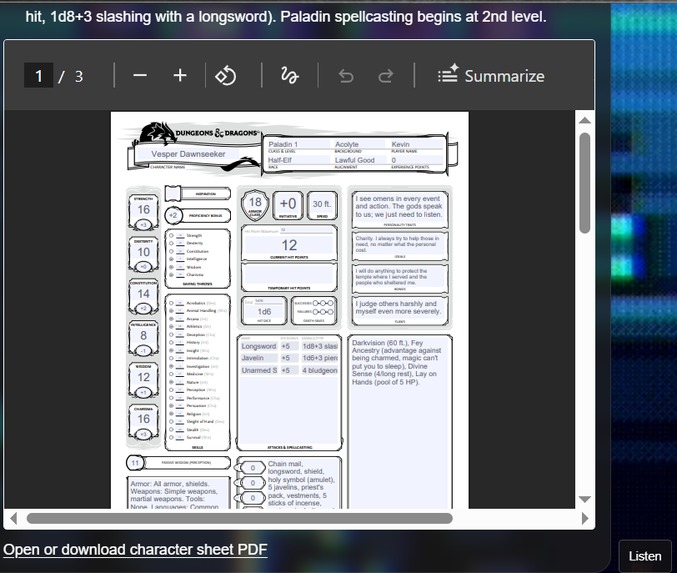Click the Longsword attack name field
Image resolution: width=677 pixels, height=573 pixels.
(x=259, y=346)
